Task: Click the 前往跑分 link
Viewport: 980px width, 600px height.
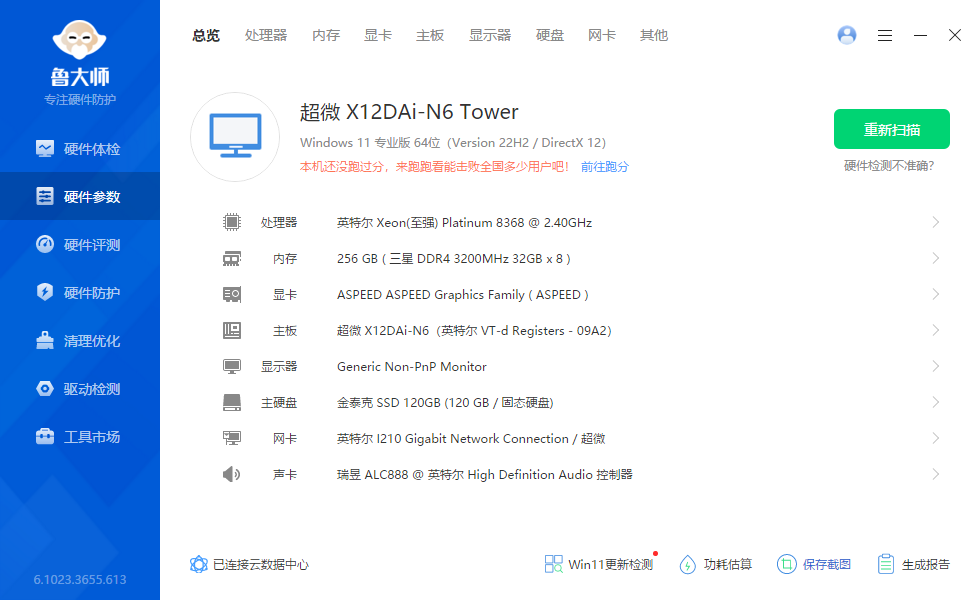Action: 604,167
